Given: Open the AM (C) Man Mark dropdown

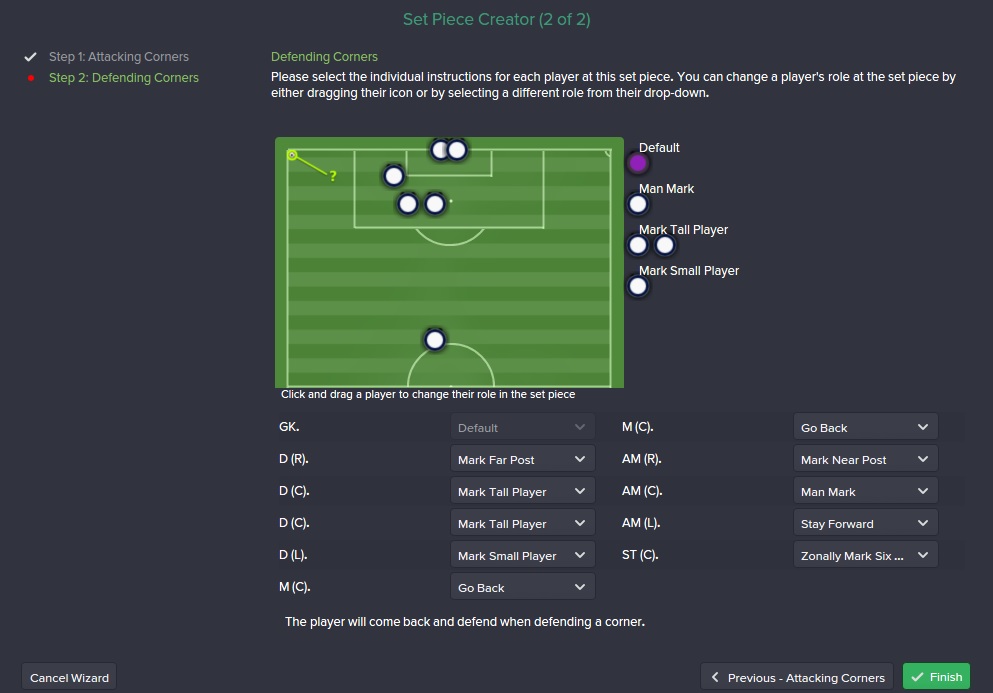Looking at the screenshot, I should [865, 492].
